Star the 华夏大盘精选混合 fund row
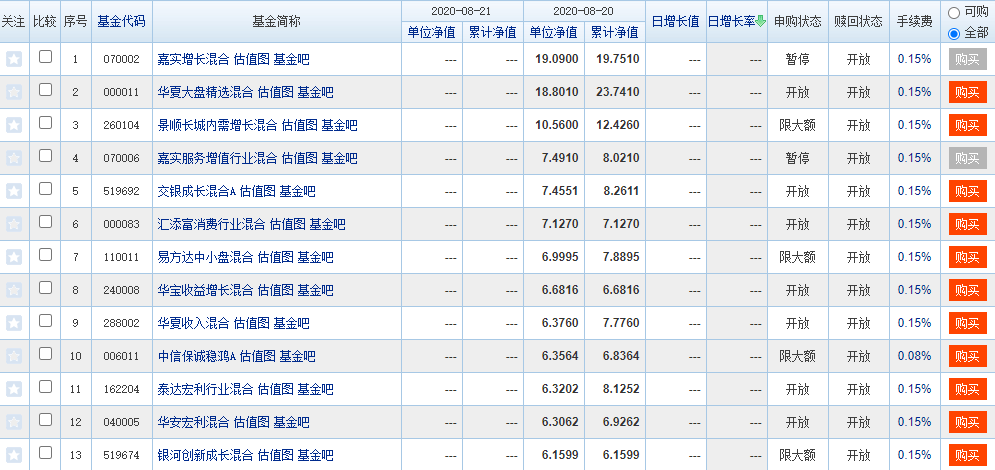This screenshot has height=470, width=995. [x=14, y=93]
